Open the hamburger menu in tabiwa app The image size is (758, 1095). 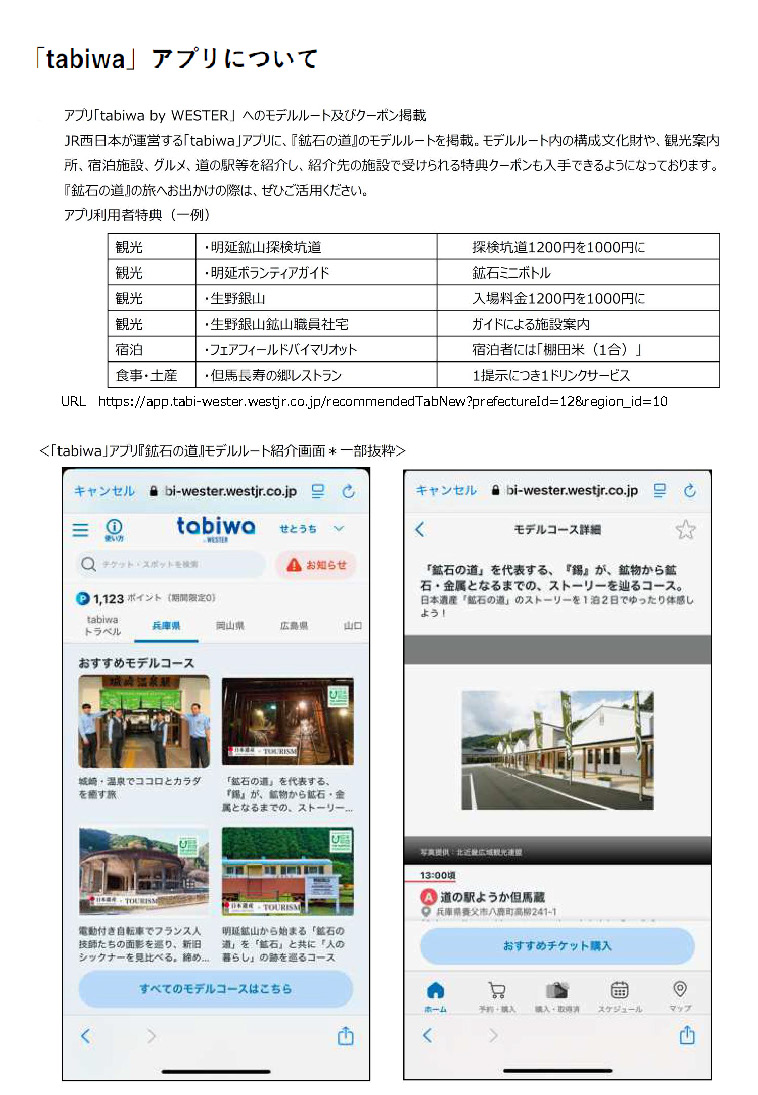pos(80,529)
